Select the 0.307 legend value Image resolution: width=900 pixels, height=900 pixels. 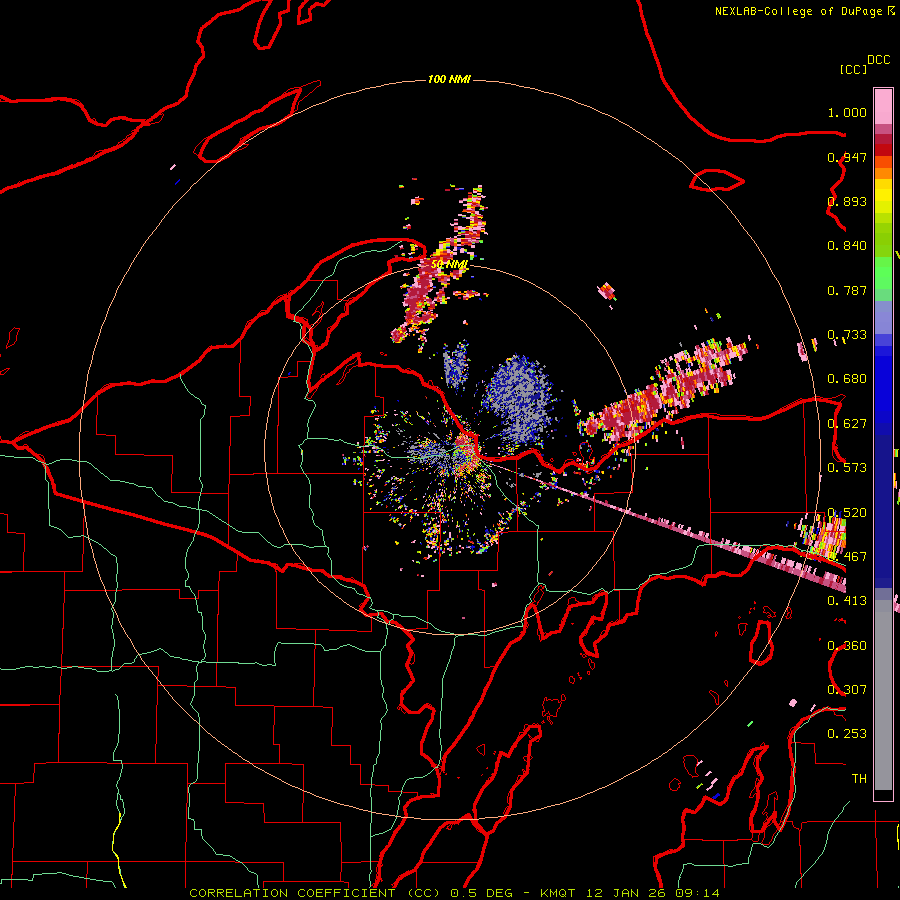(x=847, y=690)
